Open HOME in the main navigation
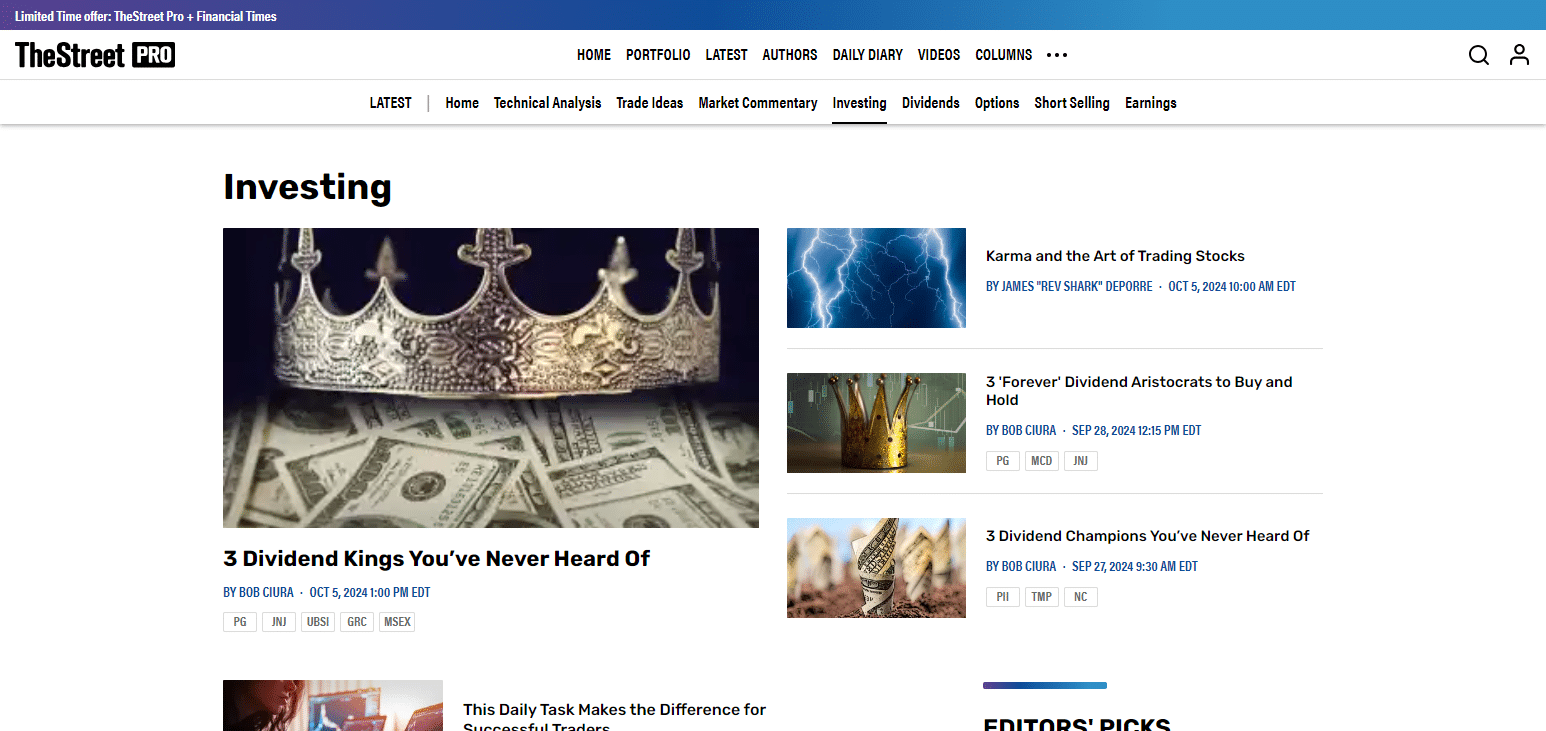Image resolution: width=1546 pixels, height=731 pixels. [594, 55]
